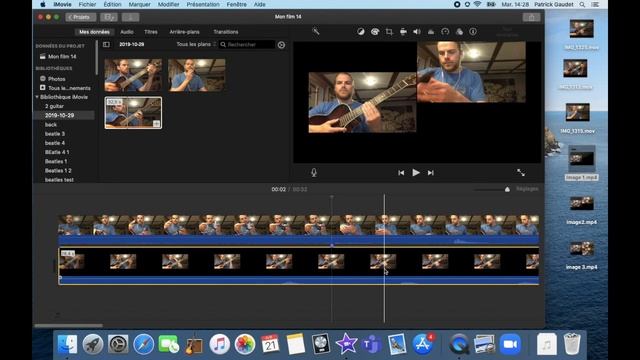Open Safari from the dock
This screenshot has height=360, width=640.
(x=144, y=344)
